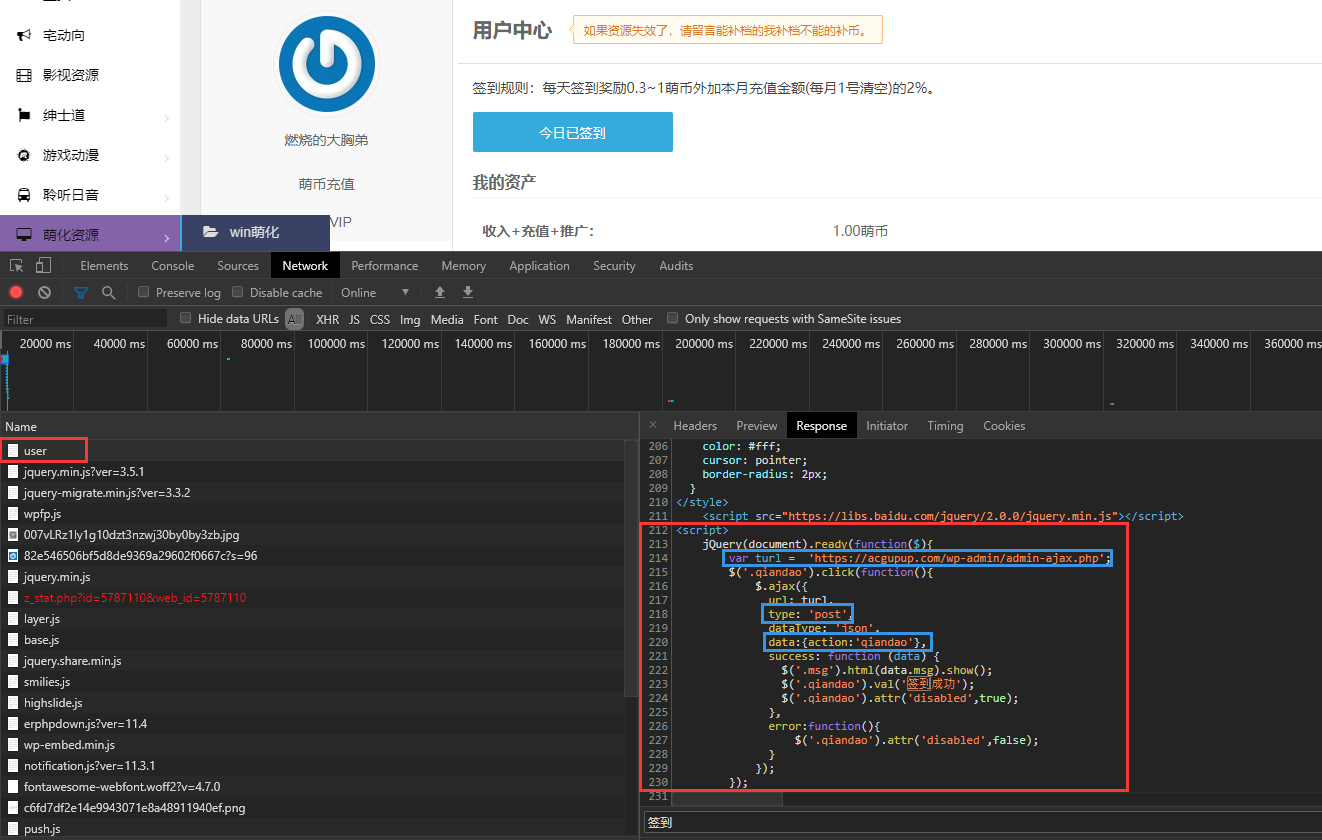Click the 游戏动漫 sidebar icon
The height and width of the screenshot is (840, 1322).
[24, 155]
